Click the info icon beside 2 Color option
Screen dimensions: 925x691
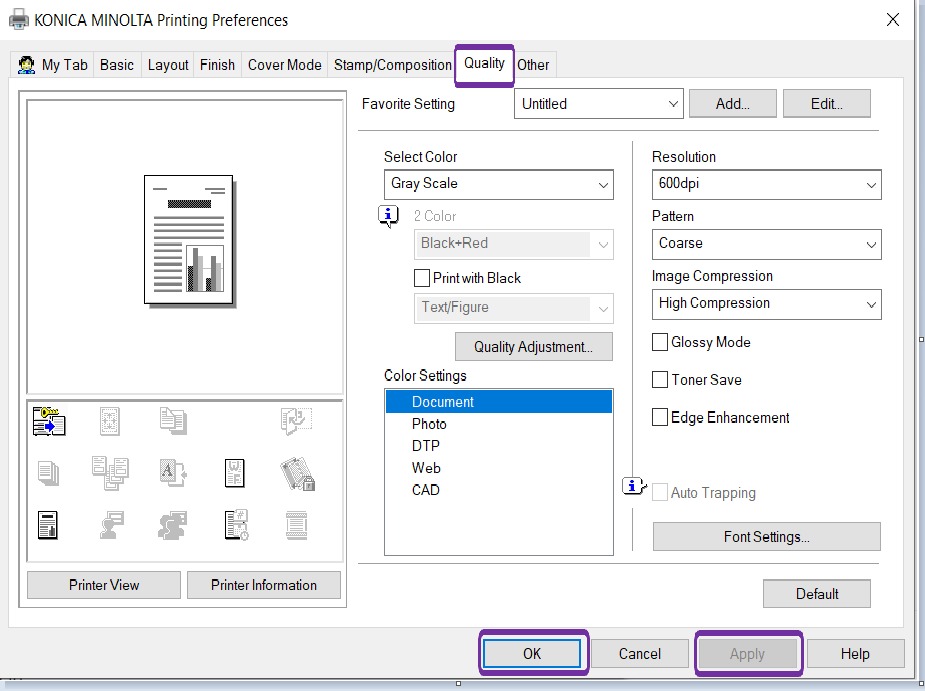388,216
